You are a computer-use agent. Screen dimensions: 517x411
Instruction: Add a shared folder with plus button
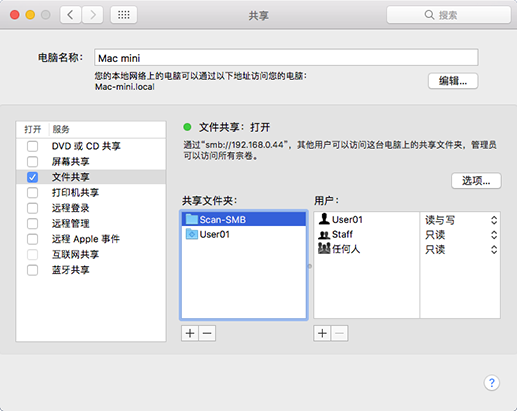[190, 333]
